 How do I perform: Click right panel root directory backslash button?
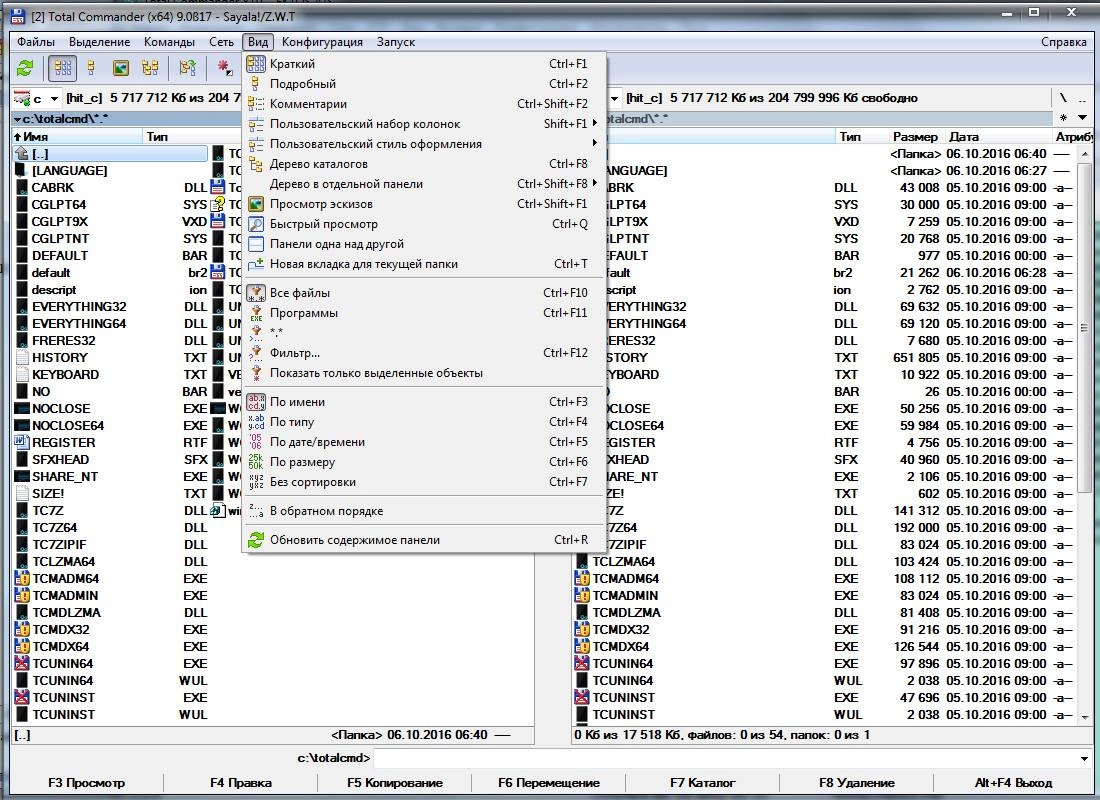1064,98
